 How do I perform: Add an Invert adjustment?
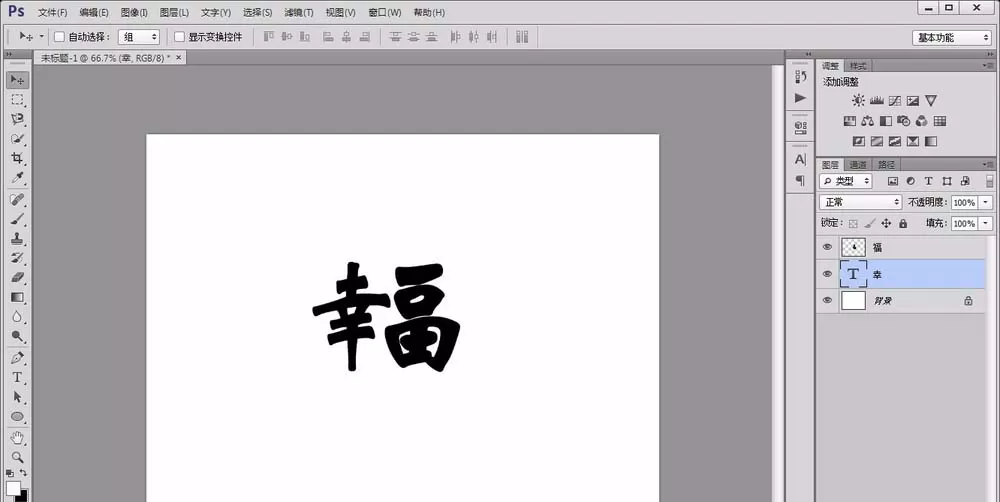858,142
